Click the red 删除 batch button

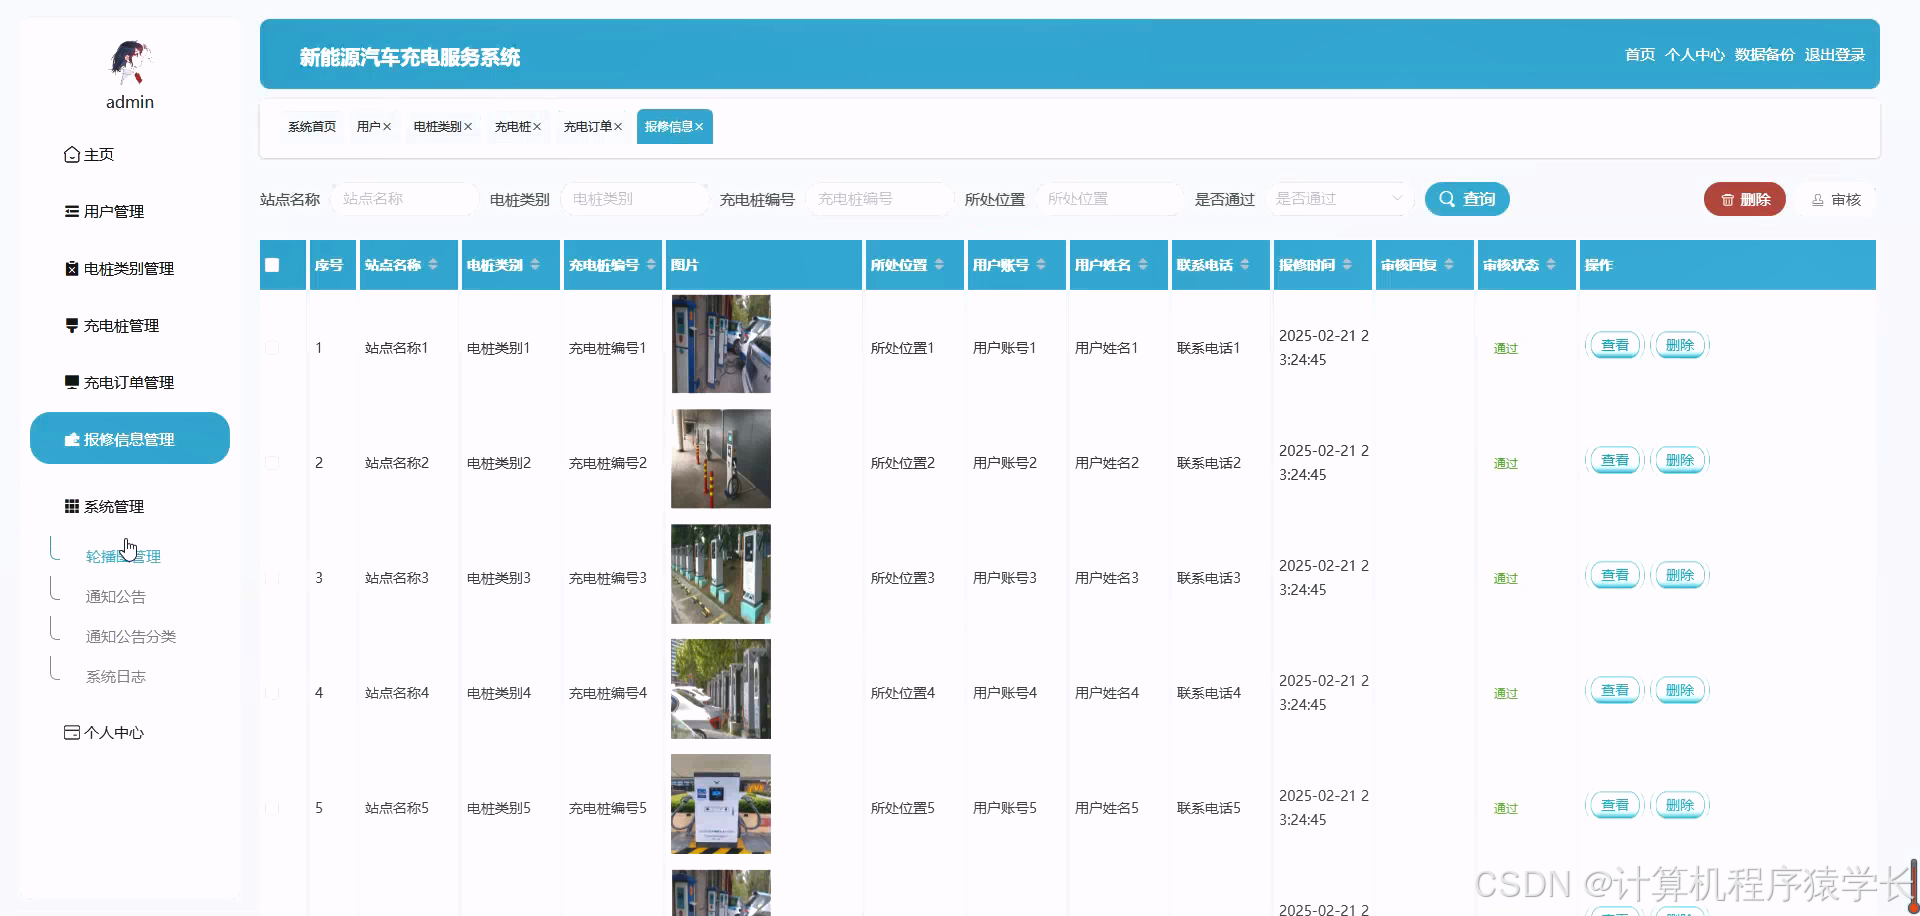coord(1745,199)
